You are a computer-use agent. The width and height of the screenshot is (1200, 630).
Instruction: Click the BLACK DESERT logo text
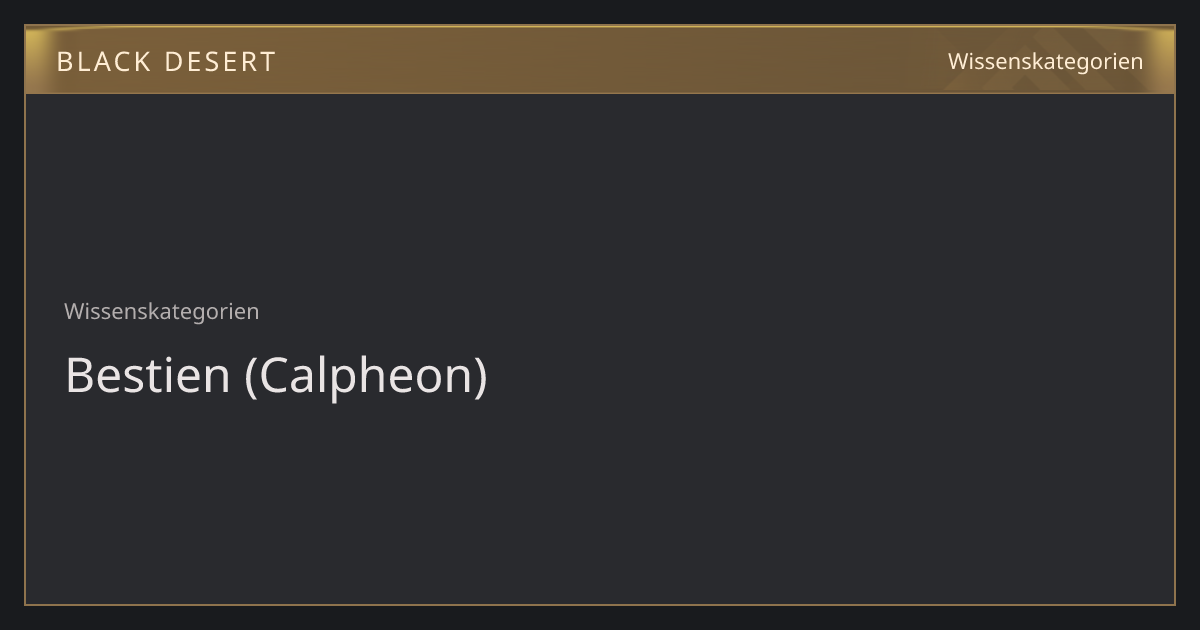pyautogui.click(x=166, y=62)
